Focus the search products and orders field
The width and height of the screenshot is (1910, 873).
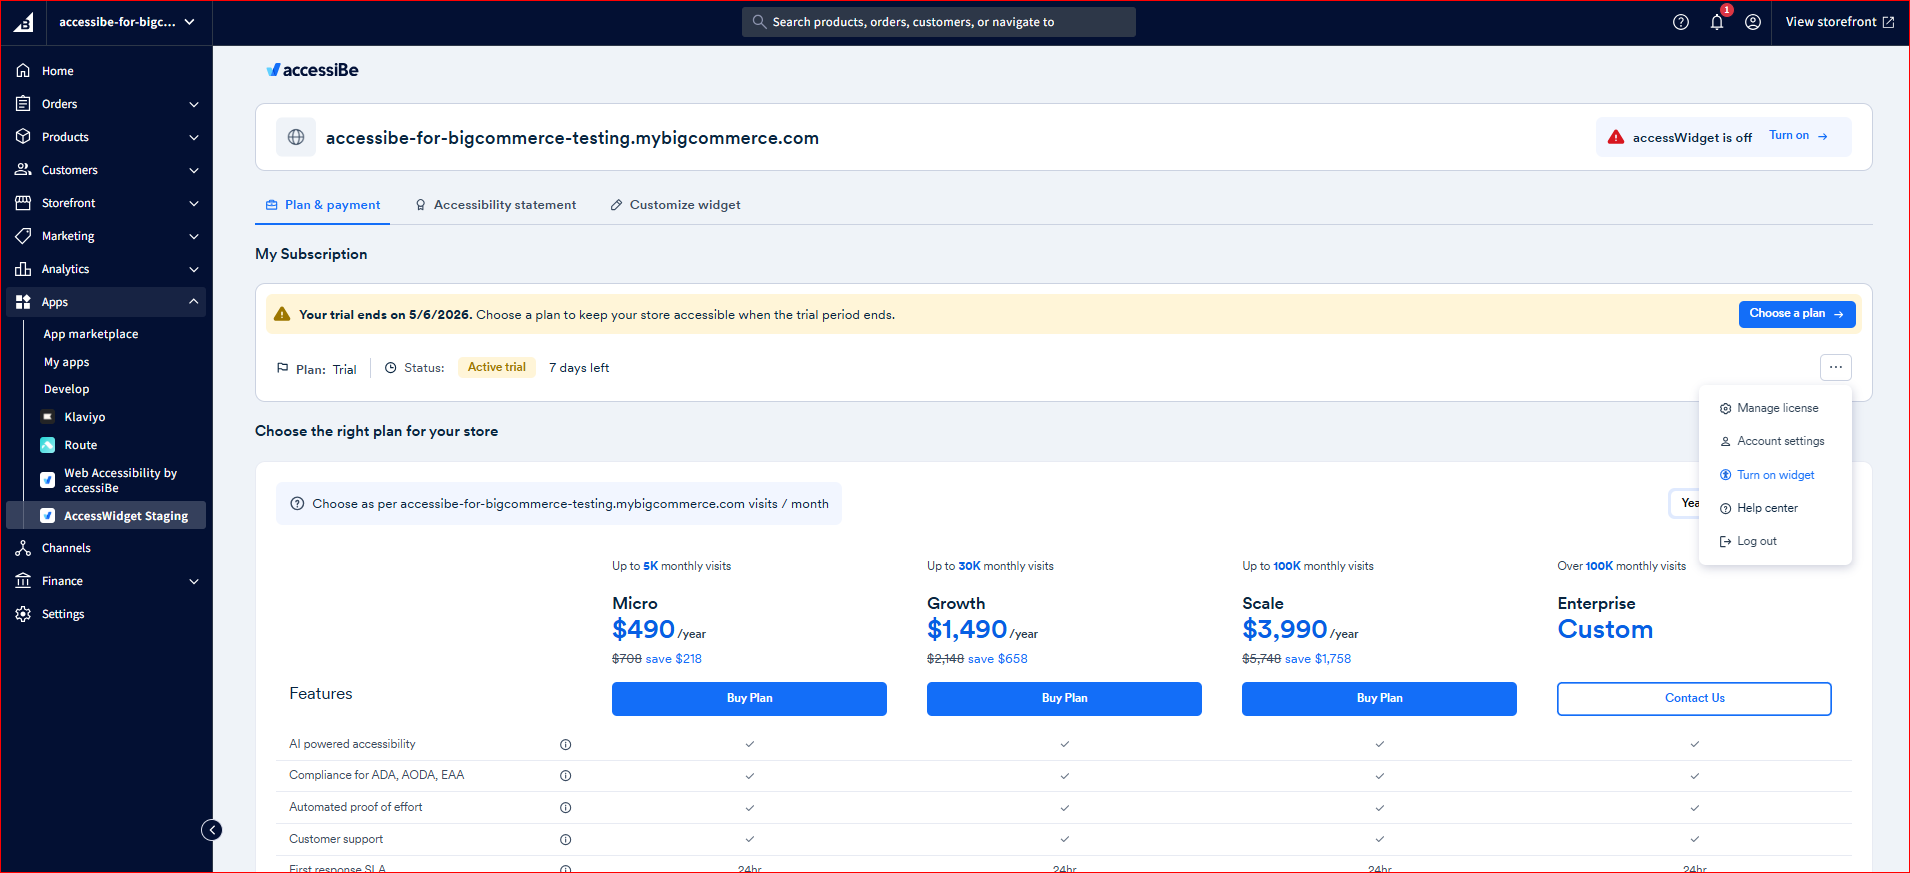click(x=939, y=22)
